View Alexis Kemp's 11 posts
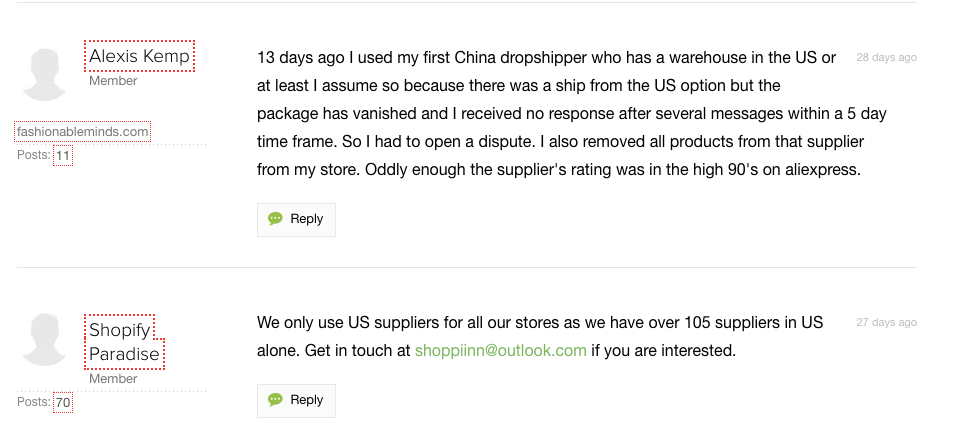The image size is (960, 448). click(x=63, y=156)
